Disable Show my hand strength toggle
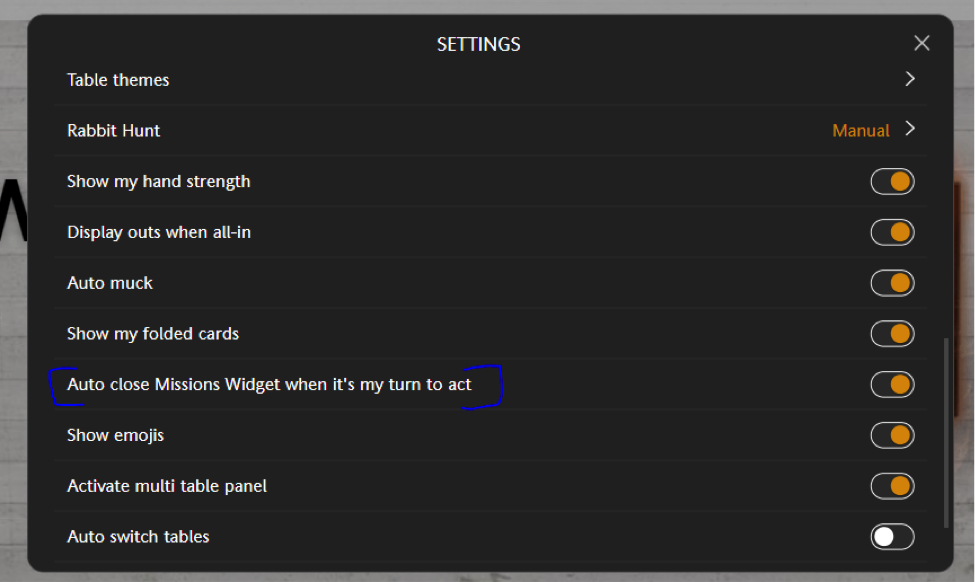 892,182
